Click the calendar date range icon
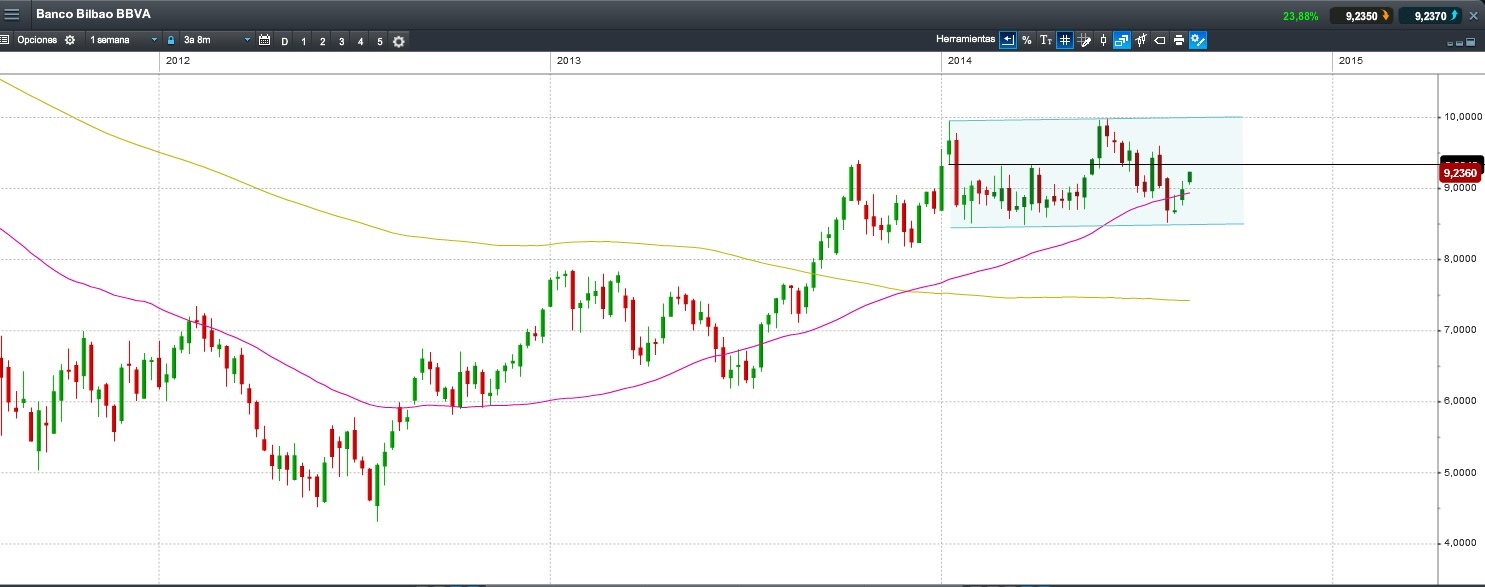The height and width of the screenshot is (587, 1485). coord(265,41)
